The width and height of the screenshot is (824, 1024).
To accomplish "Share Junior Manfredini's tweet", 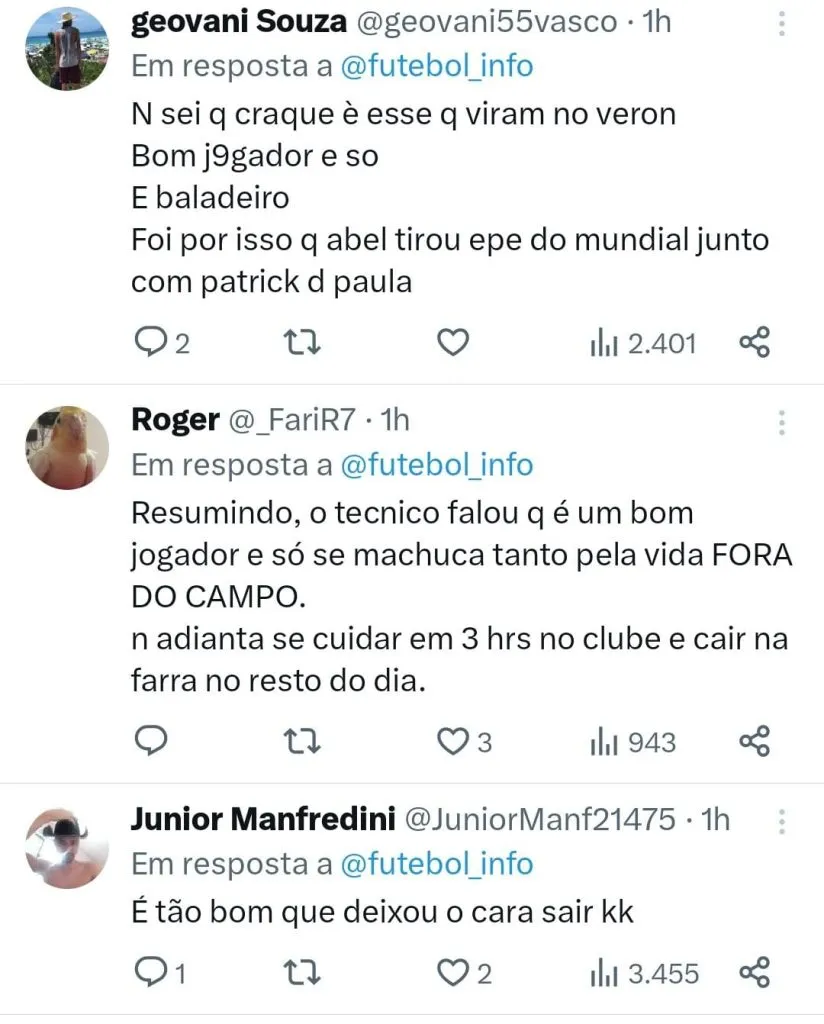I will click(x=755, y=972).
